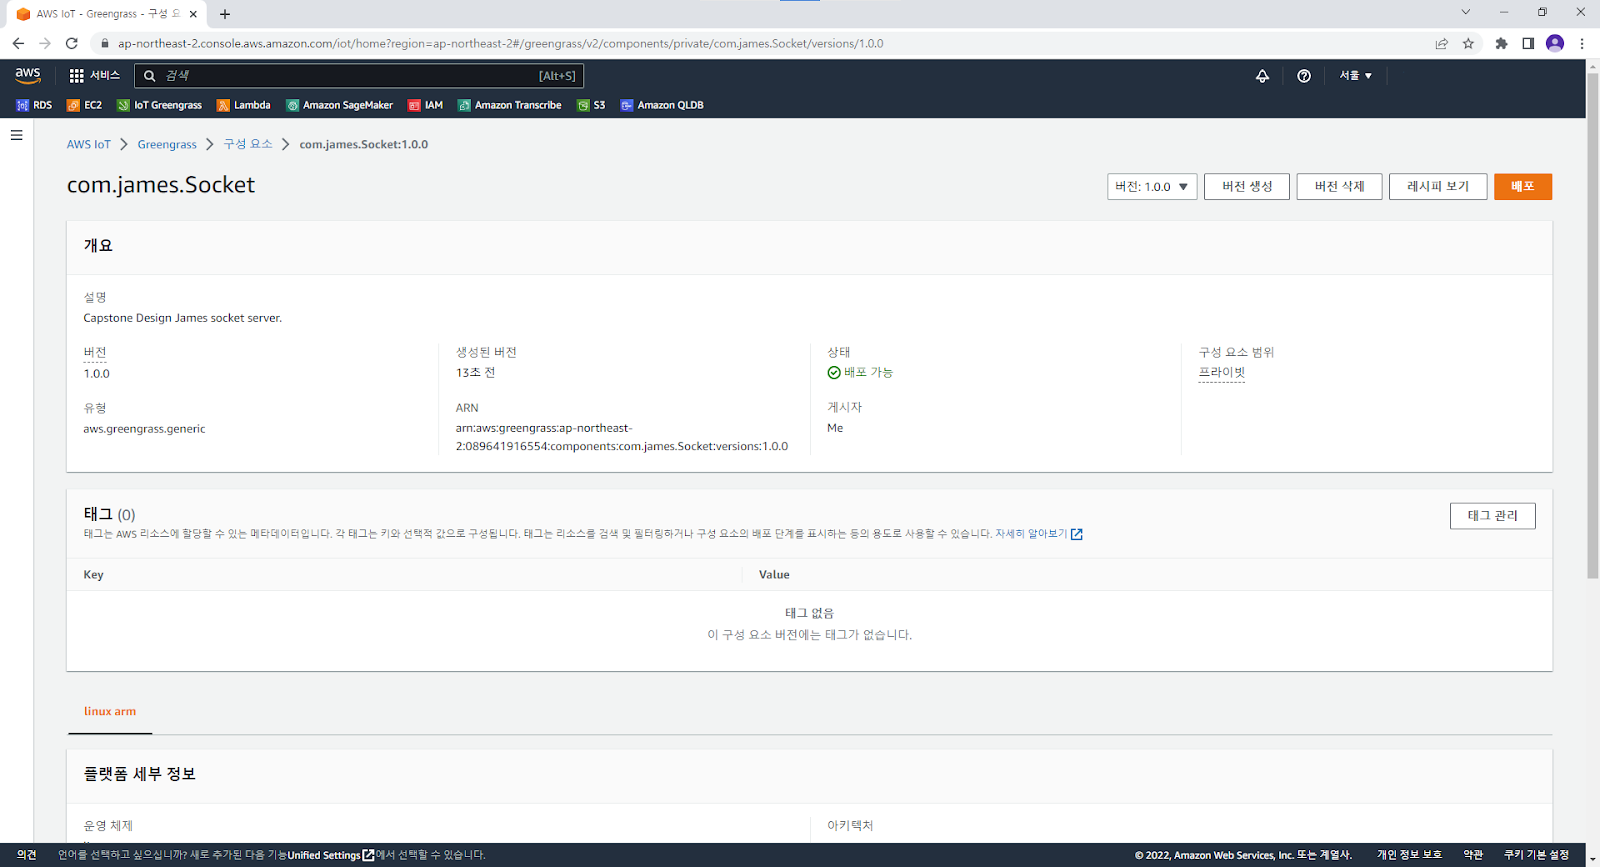Click the 버전 삭제 button
The image size is (1600, 867).
point(1339,187)
